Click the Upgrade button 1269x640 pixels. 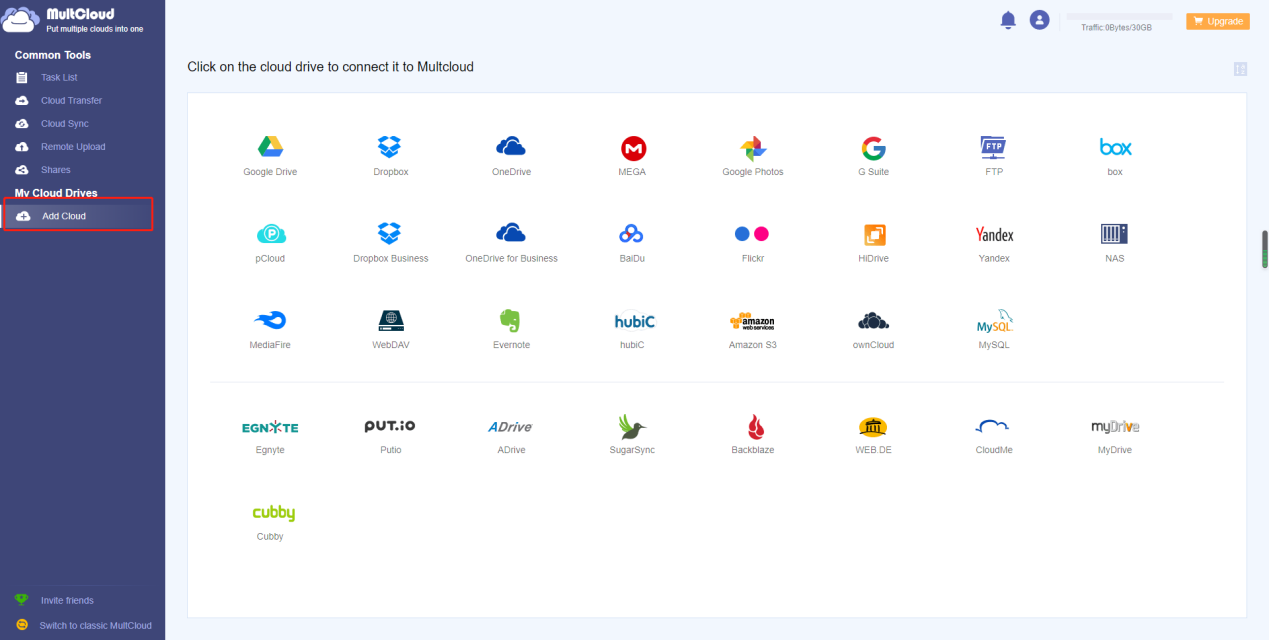1217,21
